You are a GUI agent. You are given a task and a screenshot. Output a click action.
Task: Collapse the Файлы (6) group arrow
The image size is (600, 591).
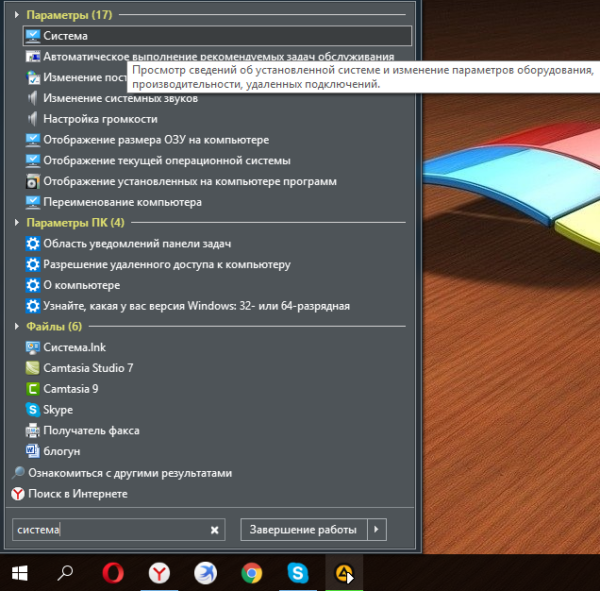16,327
